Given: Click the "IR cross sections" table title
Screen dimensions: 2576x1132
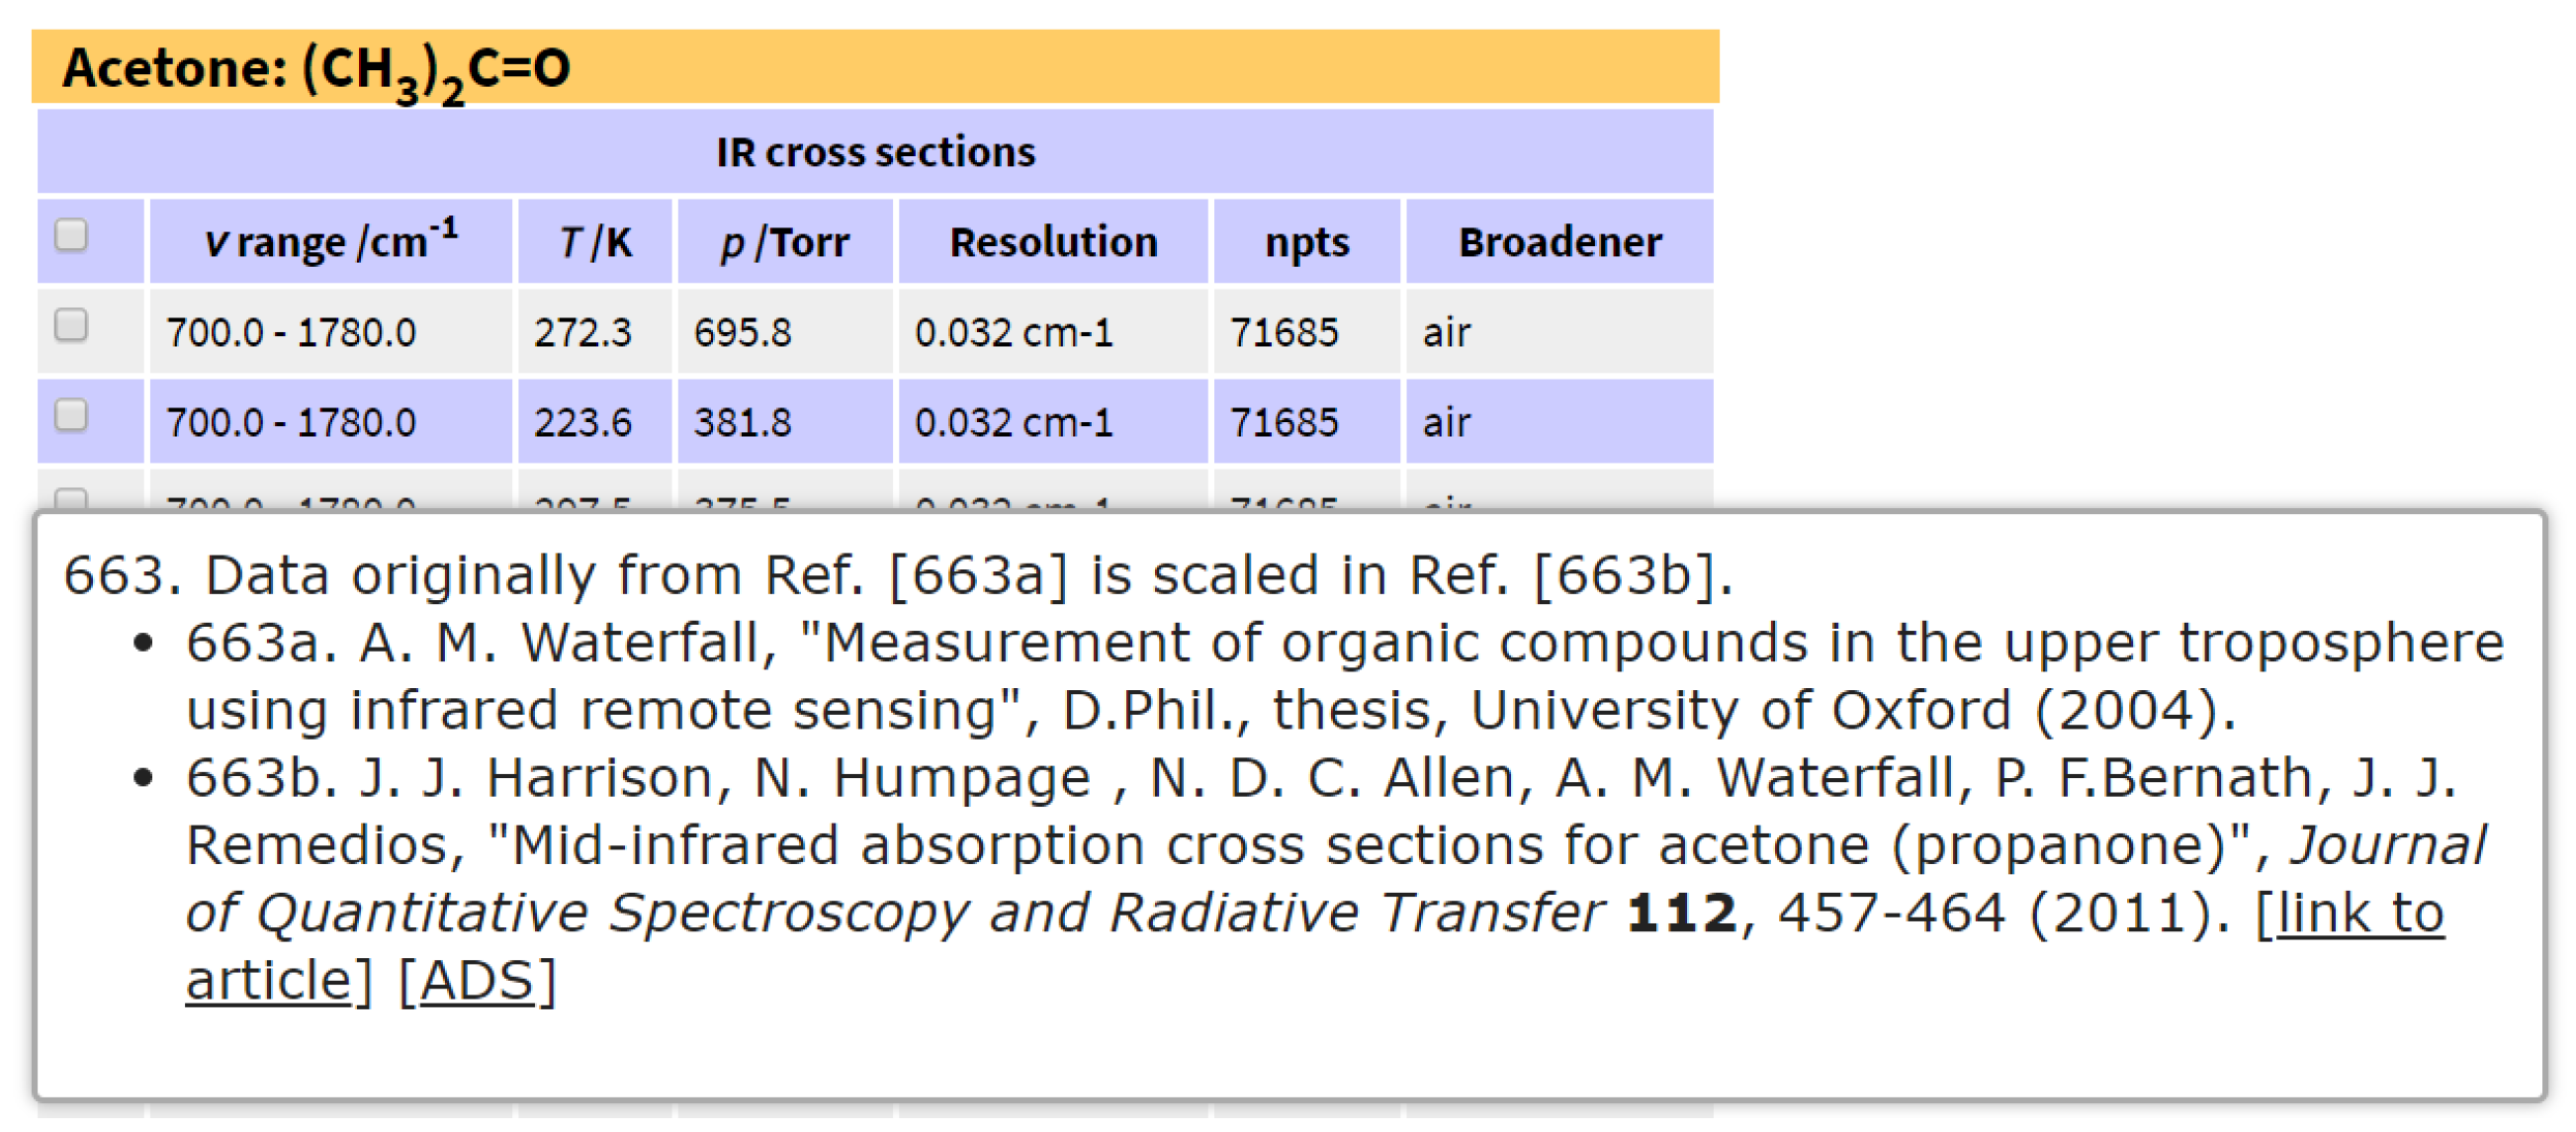Looking at the screenshot, I should pos(875,152).
